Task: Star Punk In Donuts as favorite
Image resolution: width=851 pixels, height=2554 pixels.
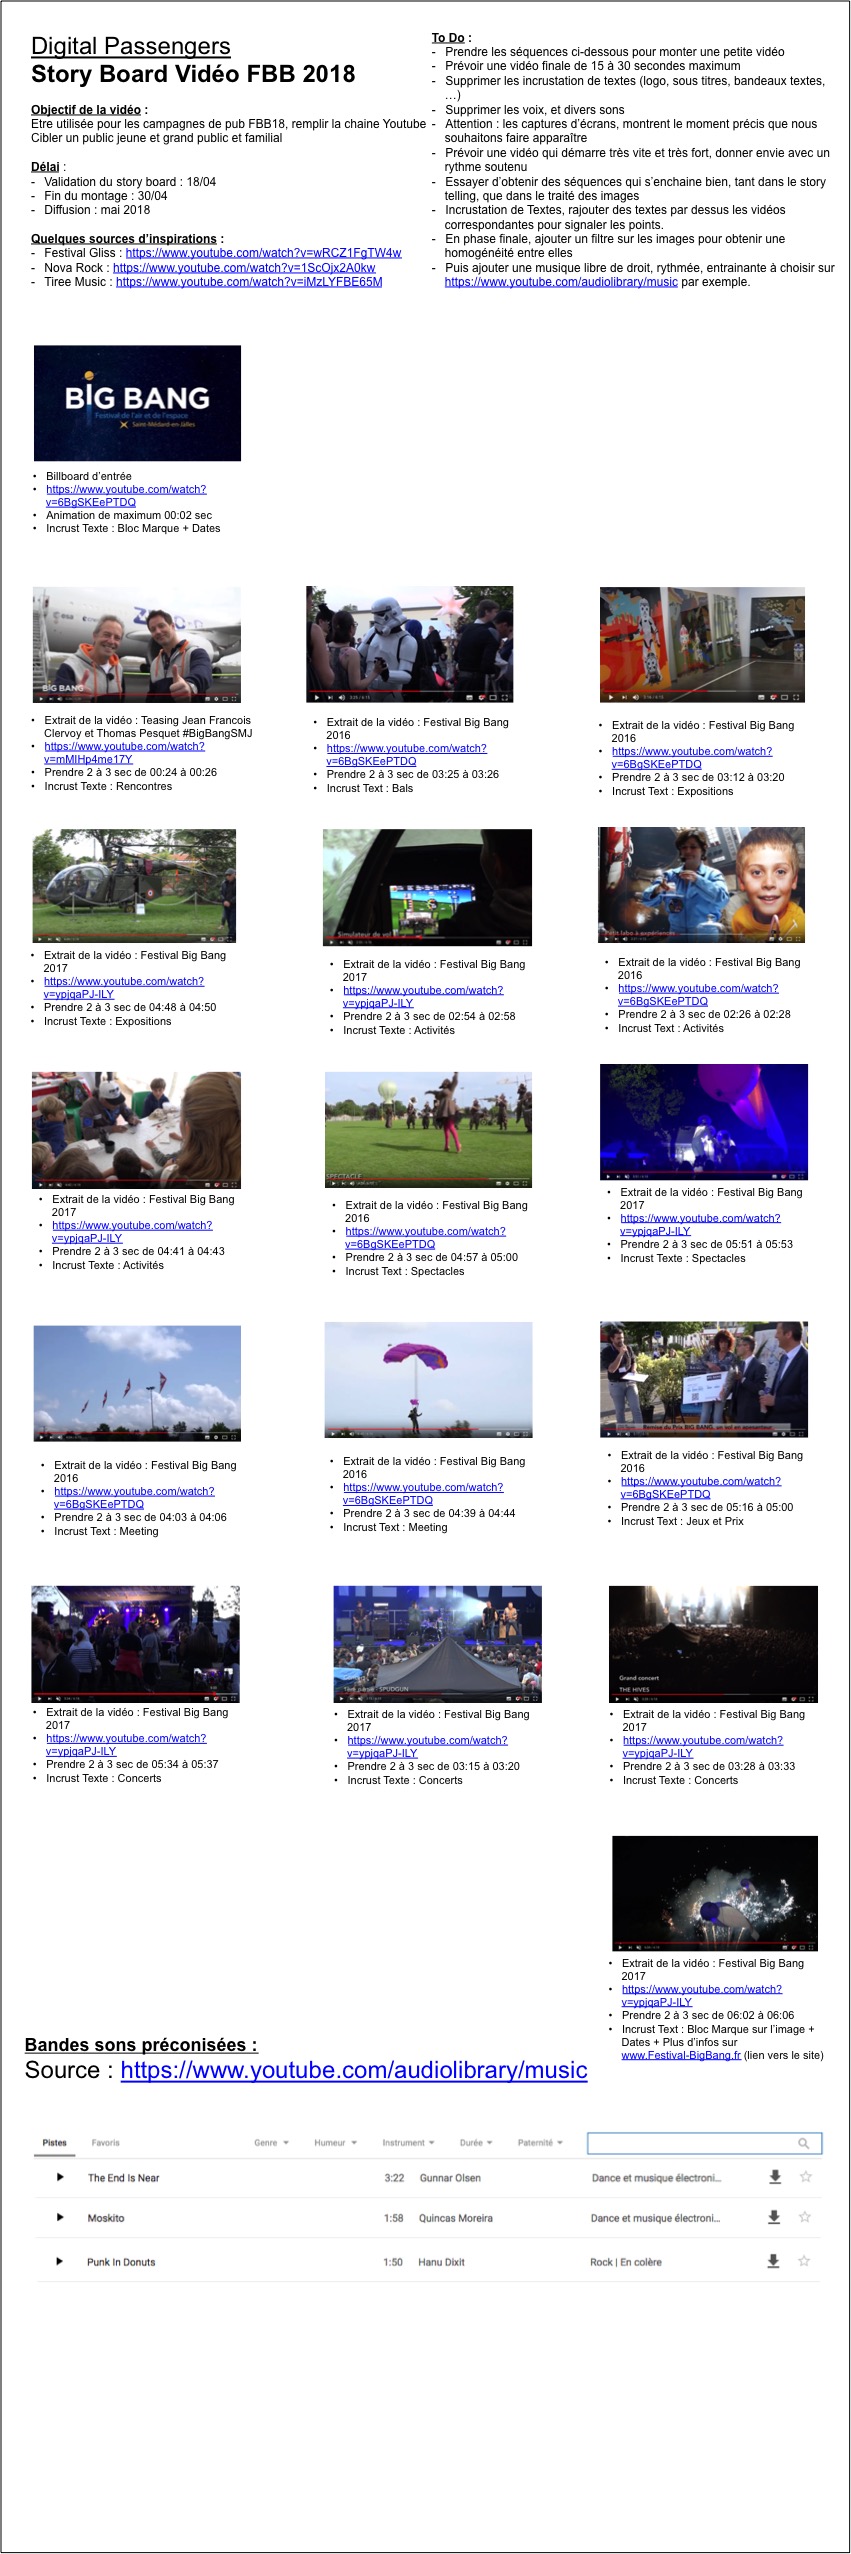Action: 804,2260
